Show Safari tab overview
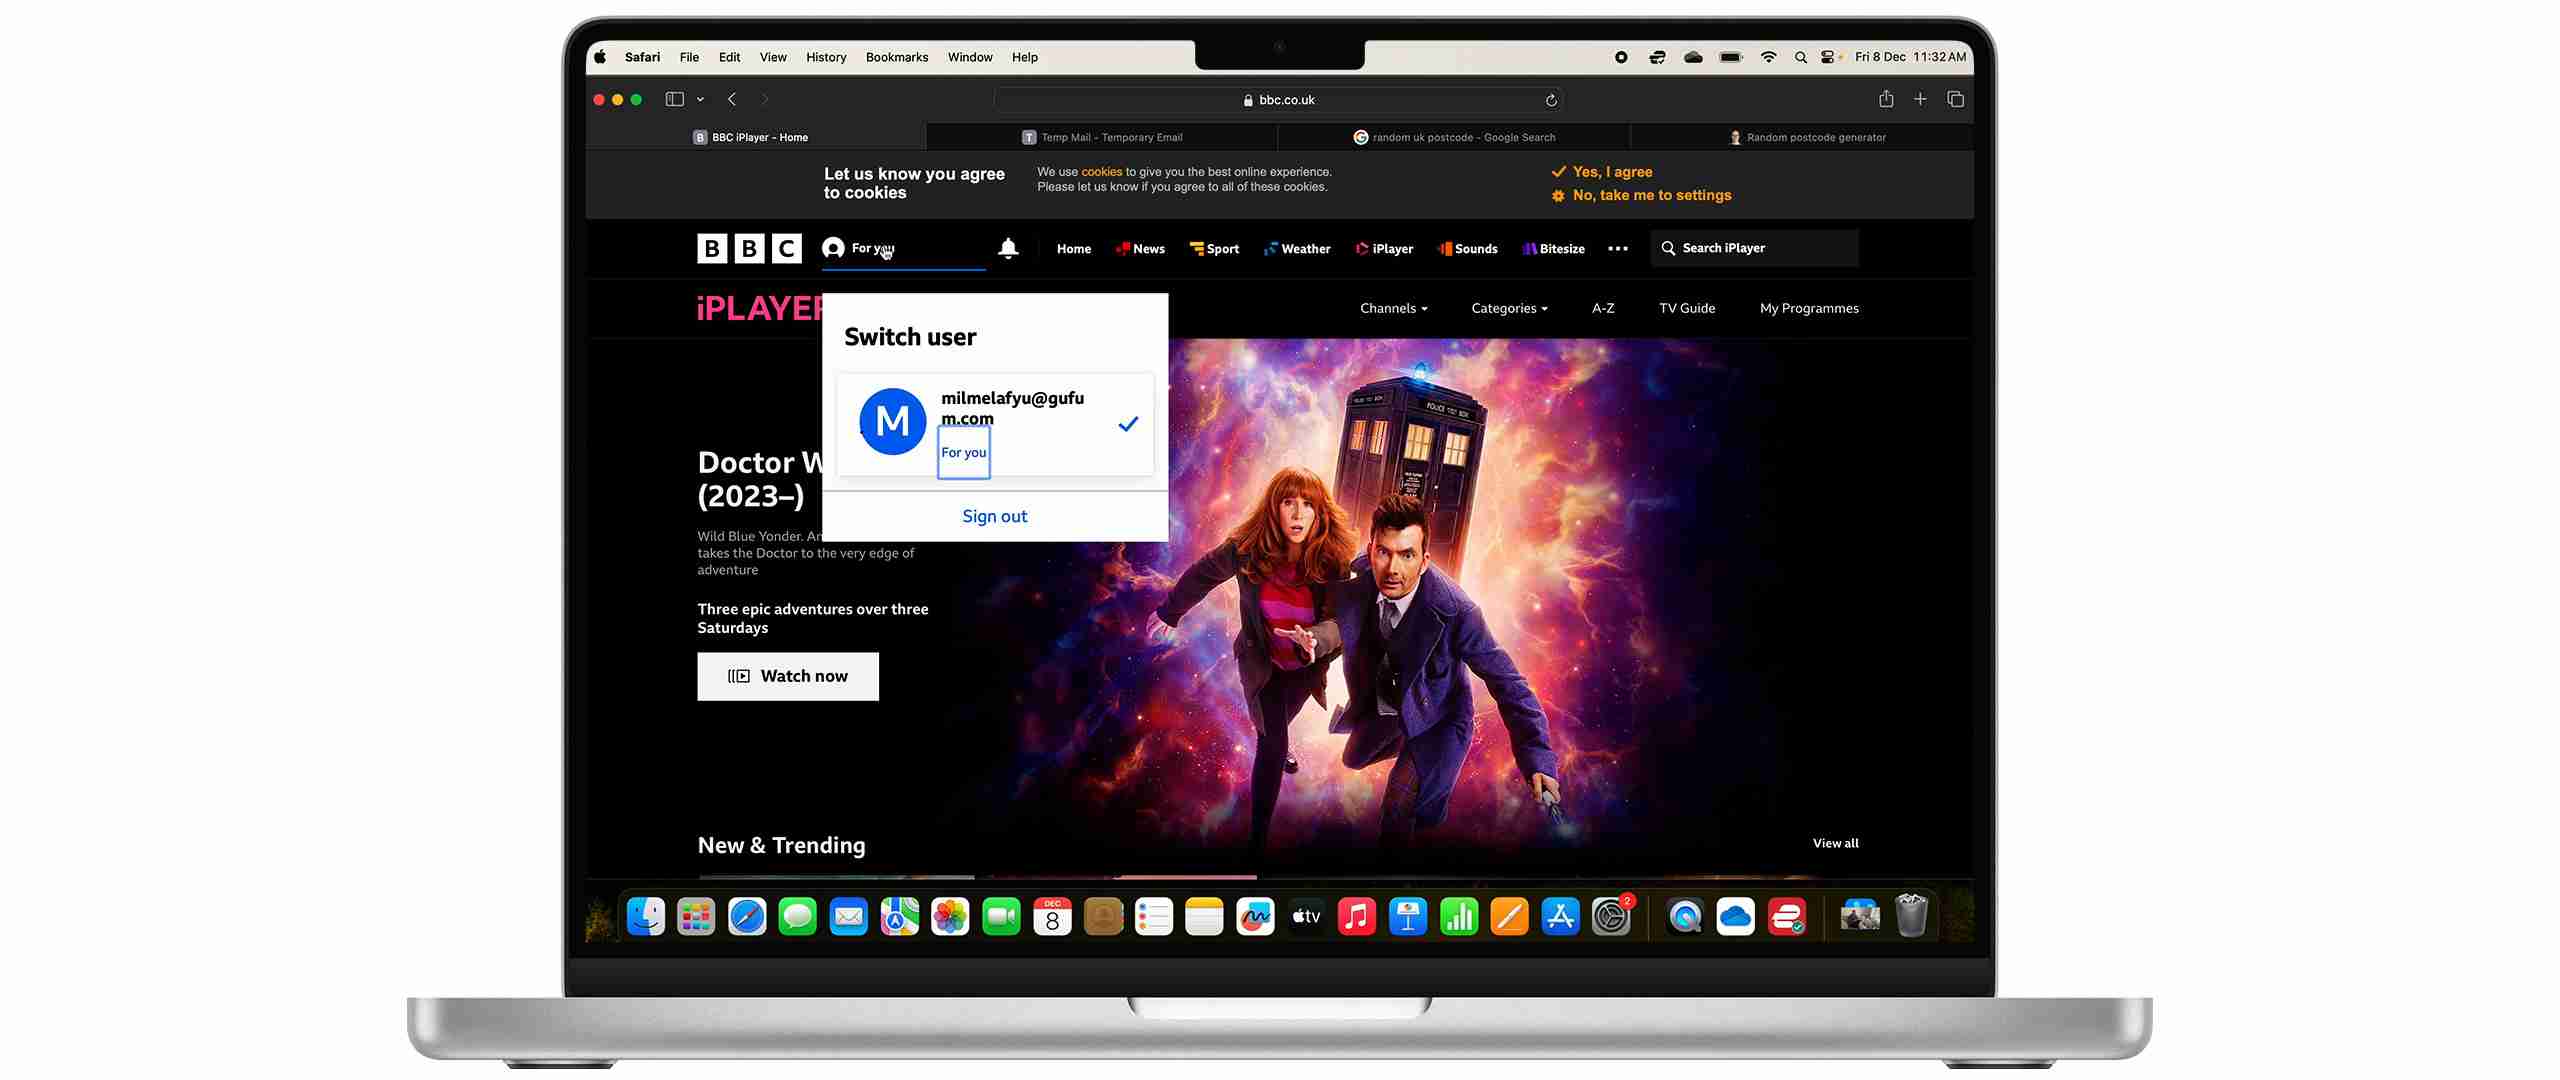Image resolution: width=2560 pixels, height=1080 pixels. (1955, 99)
